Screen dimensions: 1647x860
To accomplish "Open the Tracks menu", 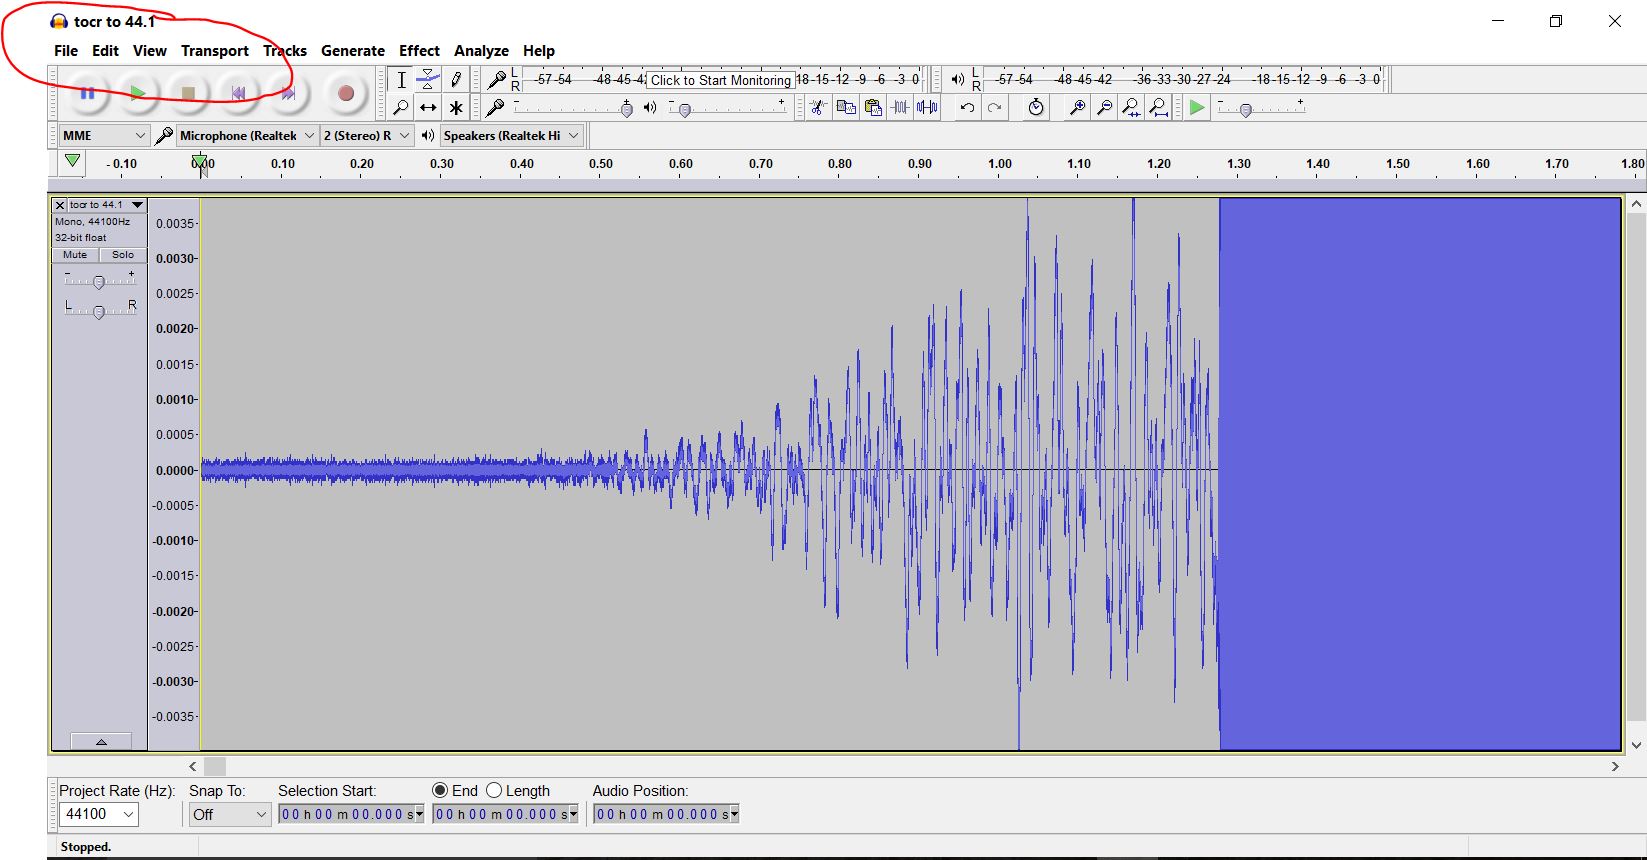I will (x=285, y=51).
